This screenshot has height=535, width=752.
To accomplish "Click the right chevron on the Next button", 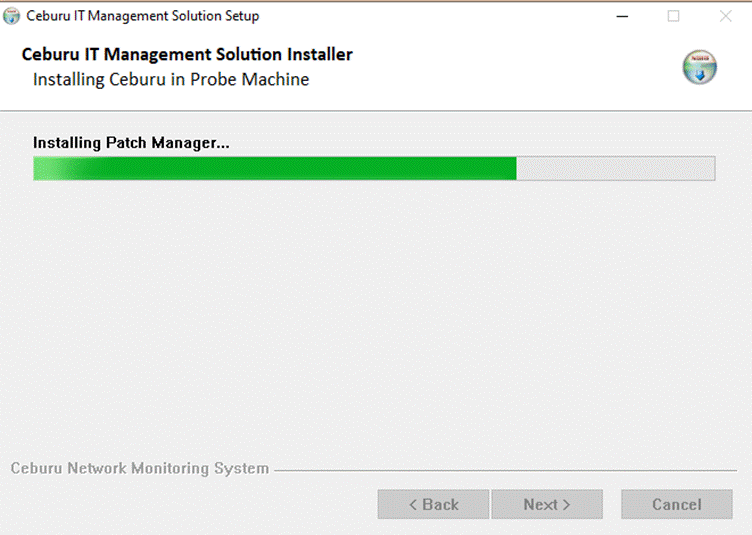I will click(566, 504).
